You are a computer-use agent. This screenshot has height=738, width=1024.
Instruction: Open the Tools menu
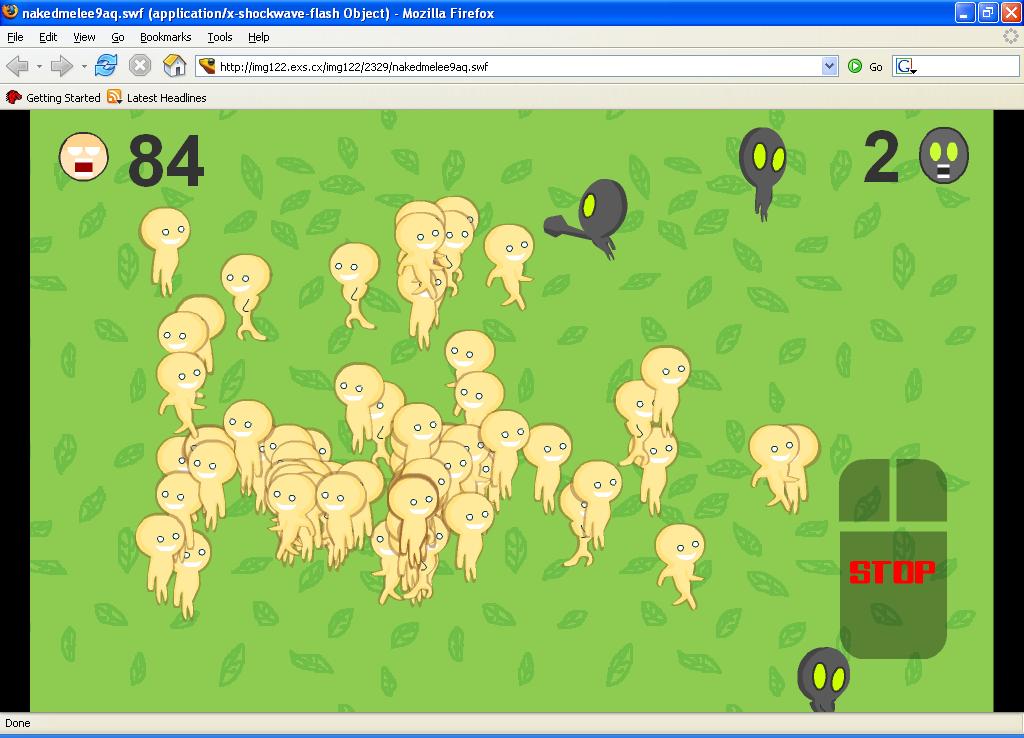click(219, 37)
